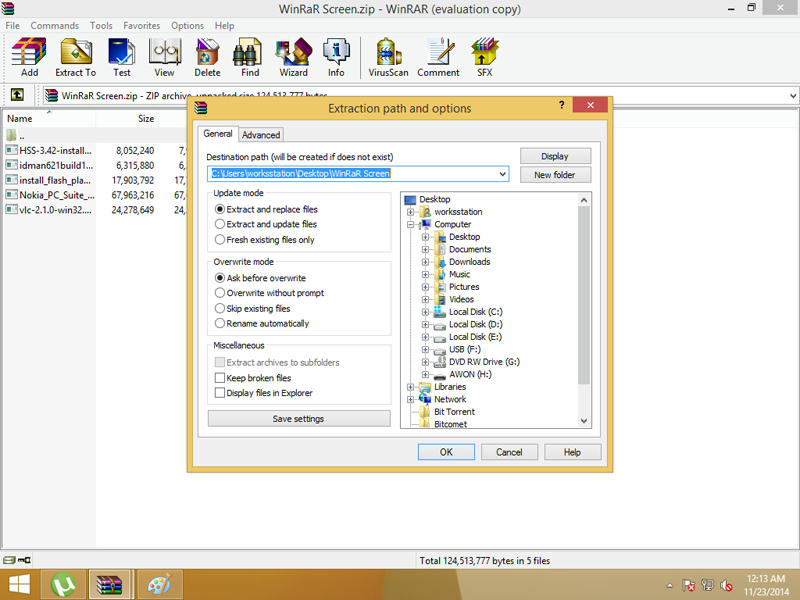Launch the Wizard tool

coord(293,57)
